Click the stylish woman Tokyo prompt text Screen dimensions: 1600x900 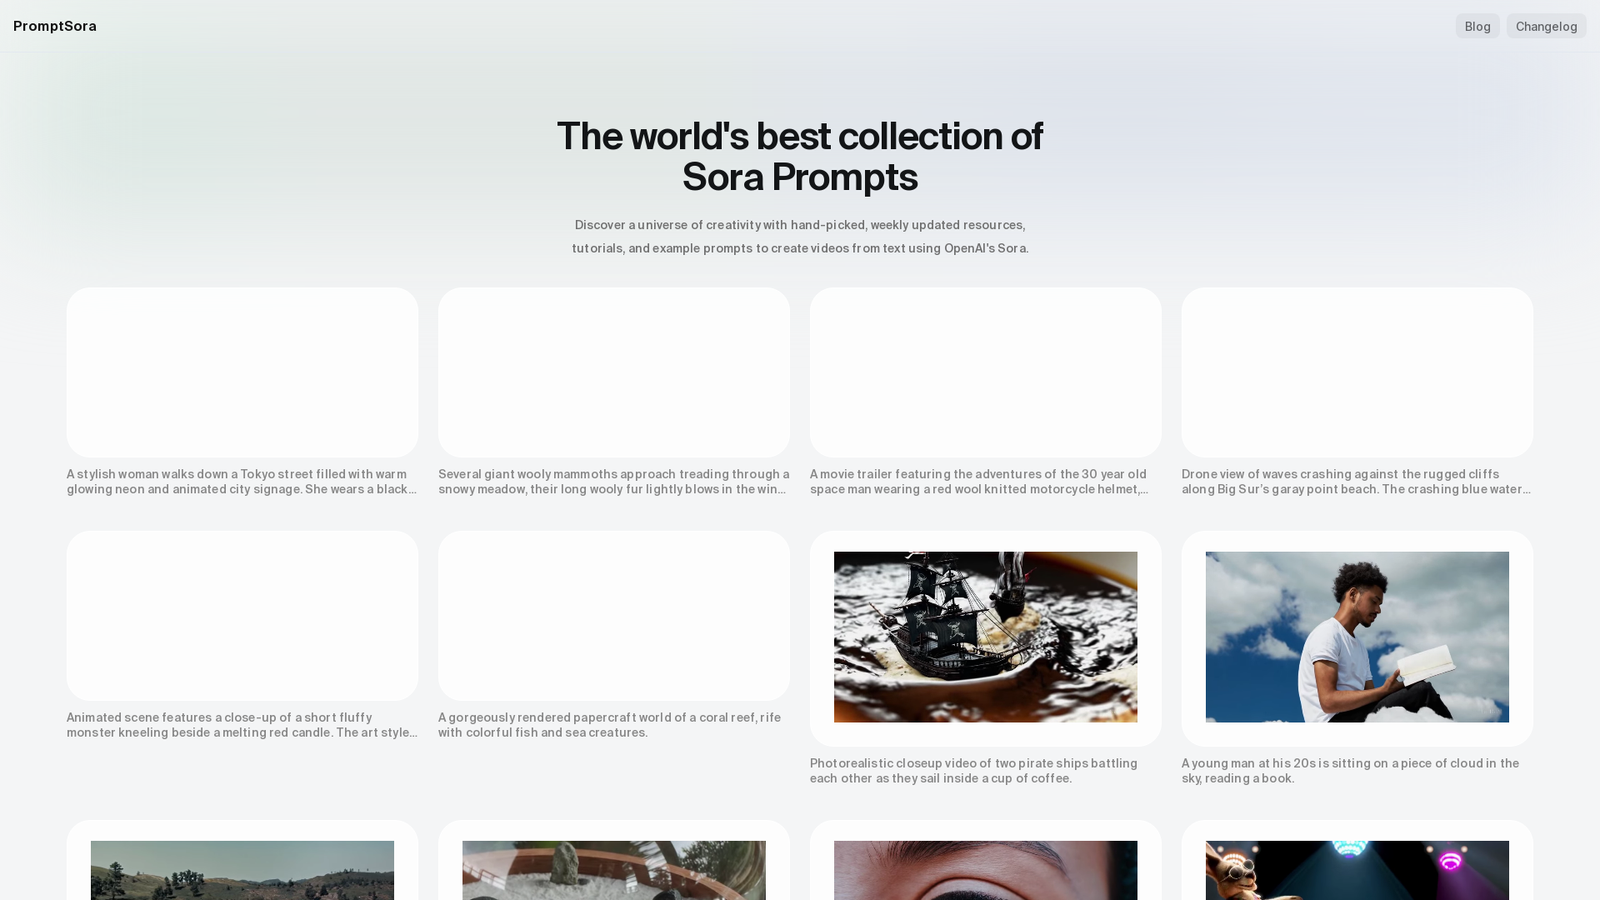242,482
